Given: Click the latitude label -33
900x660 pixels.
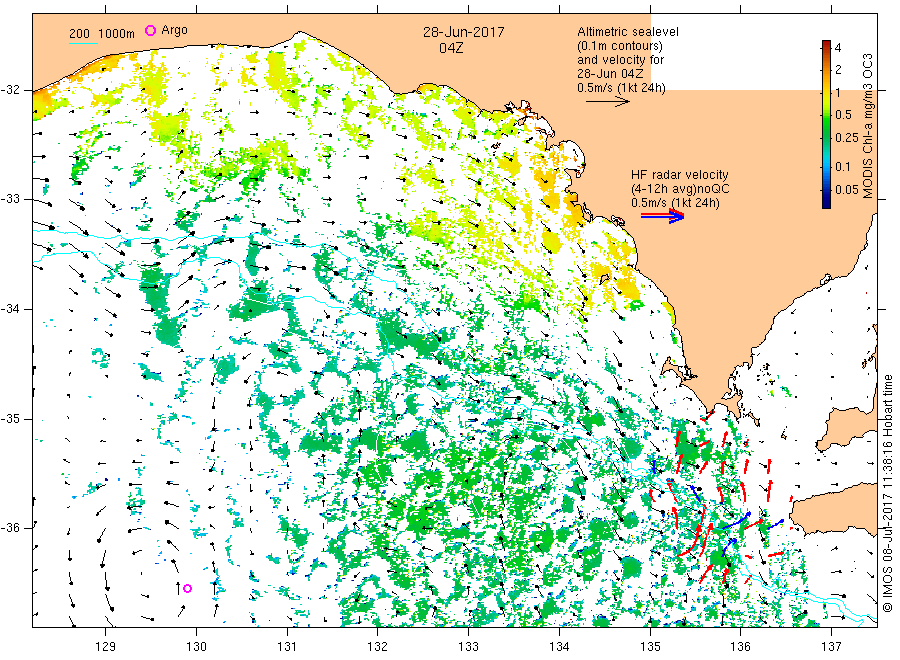Looking at the screenshot, I should tap(10, 199).
